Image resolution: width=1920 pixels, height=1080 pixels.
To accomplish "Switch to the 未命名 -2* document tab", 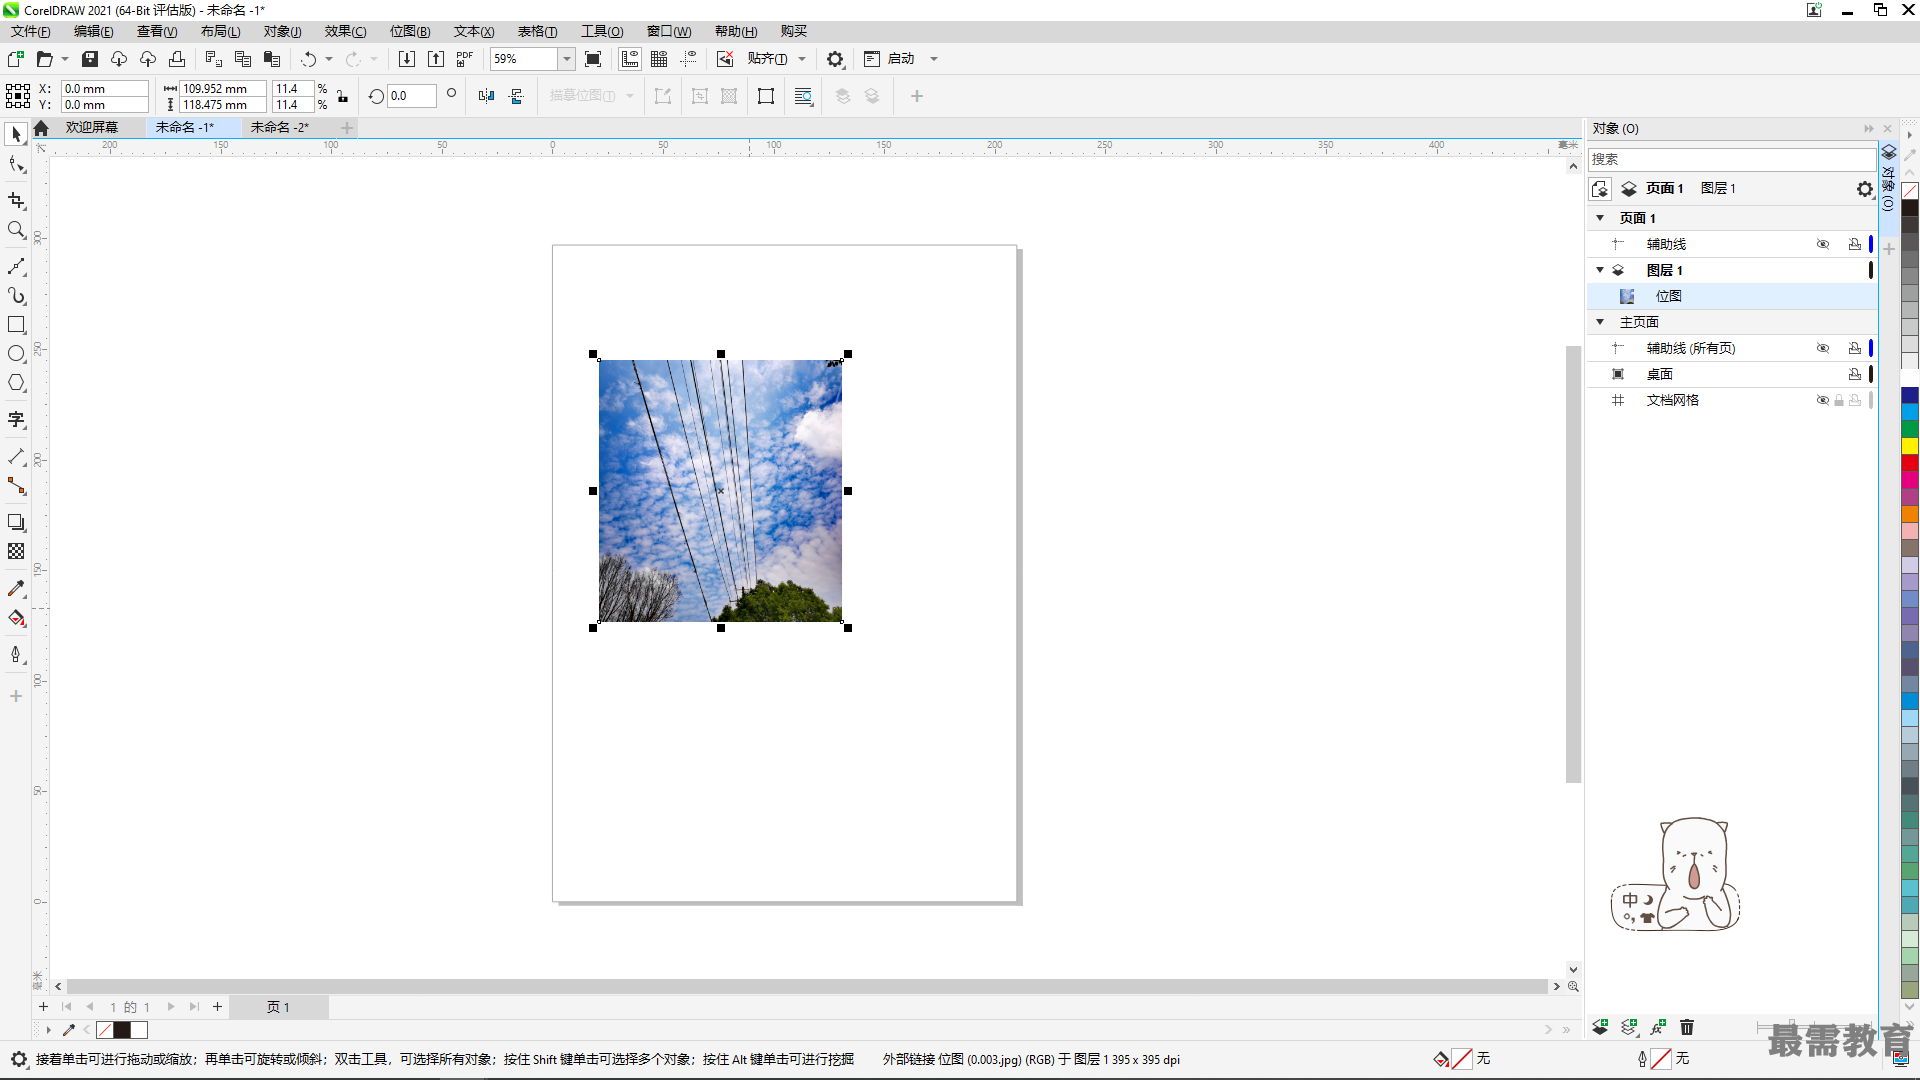I will (279, 128).
